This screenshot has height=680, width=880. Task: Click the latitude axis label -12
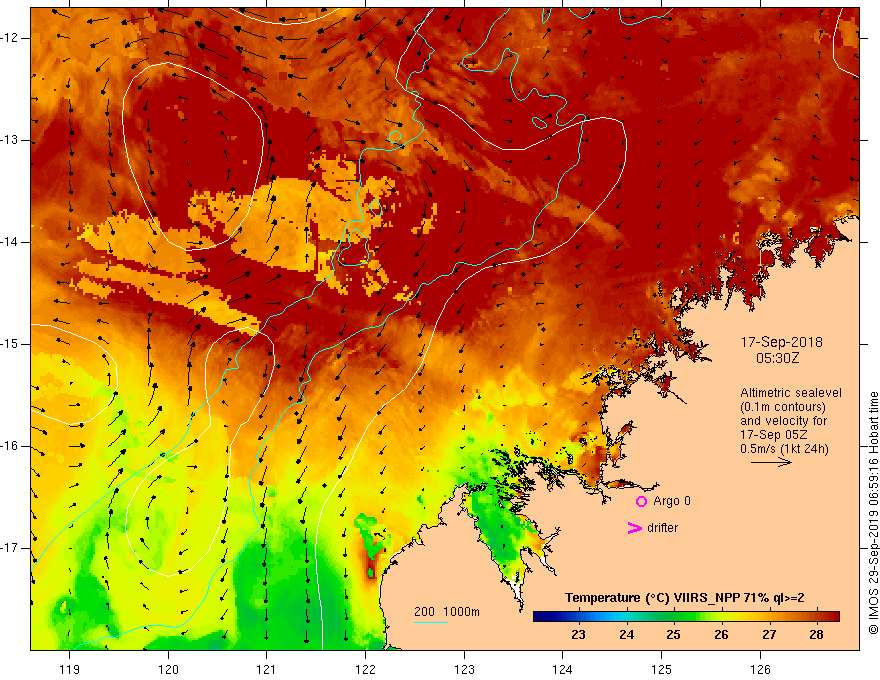(11, 38)
